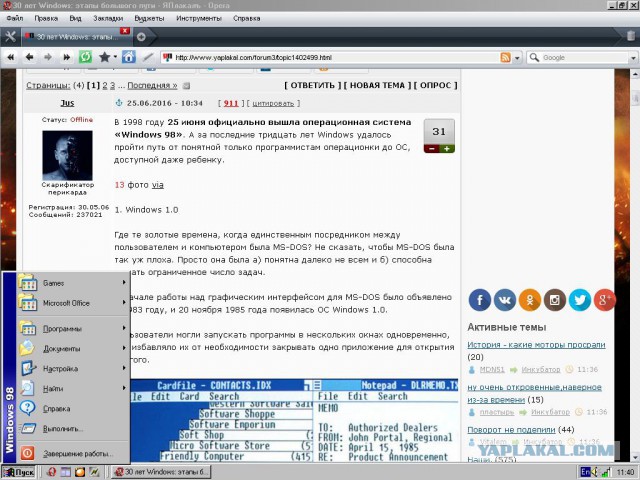Open the address bar history dropdown

(517, 58)
